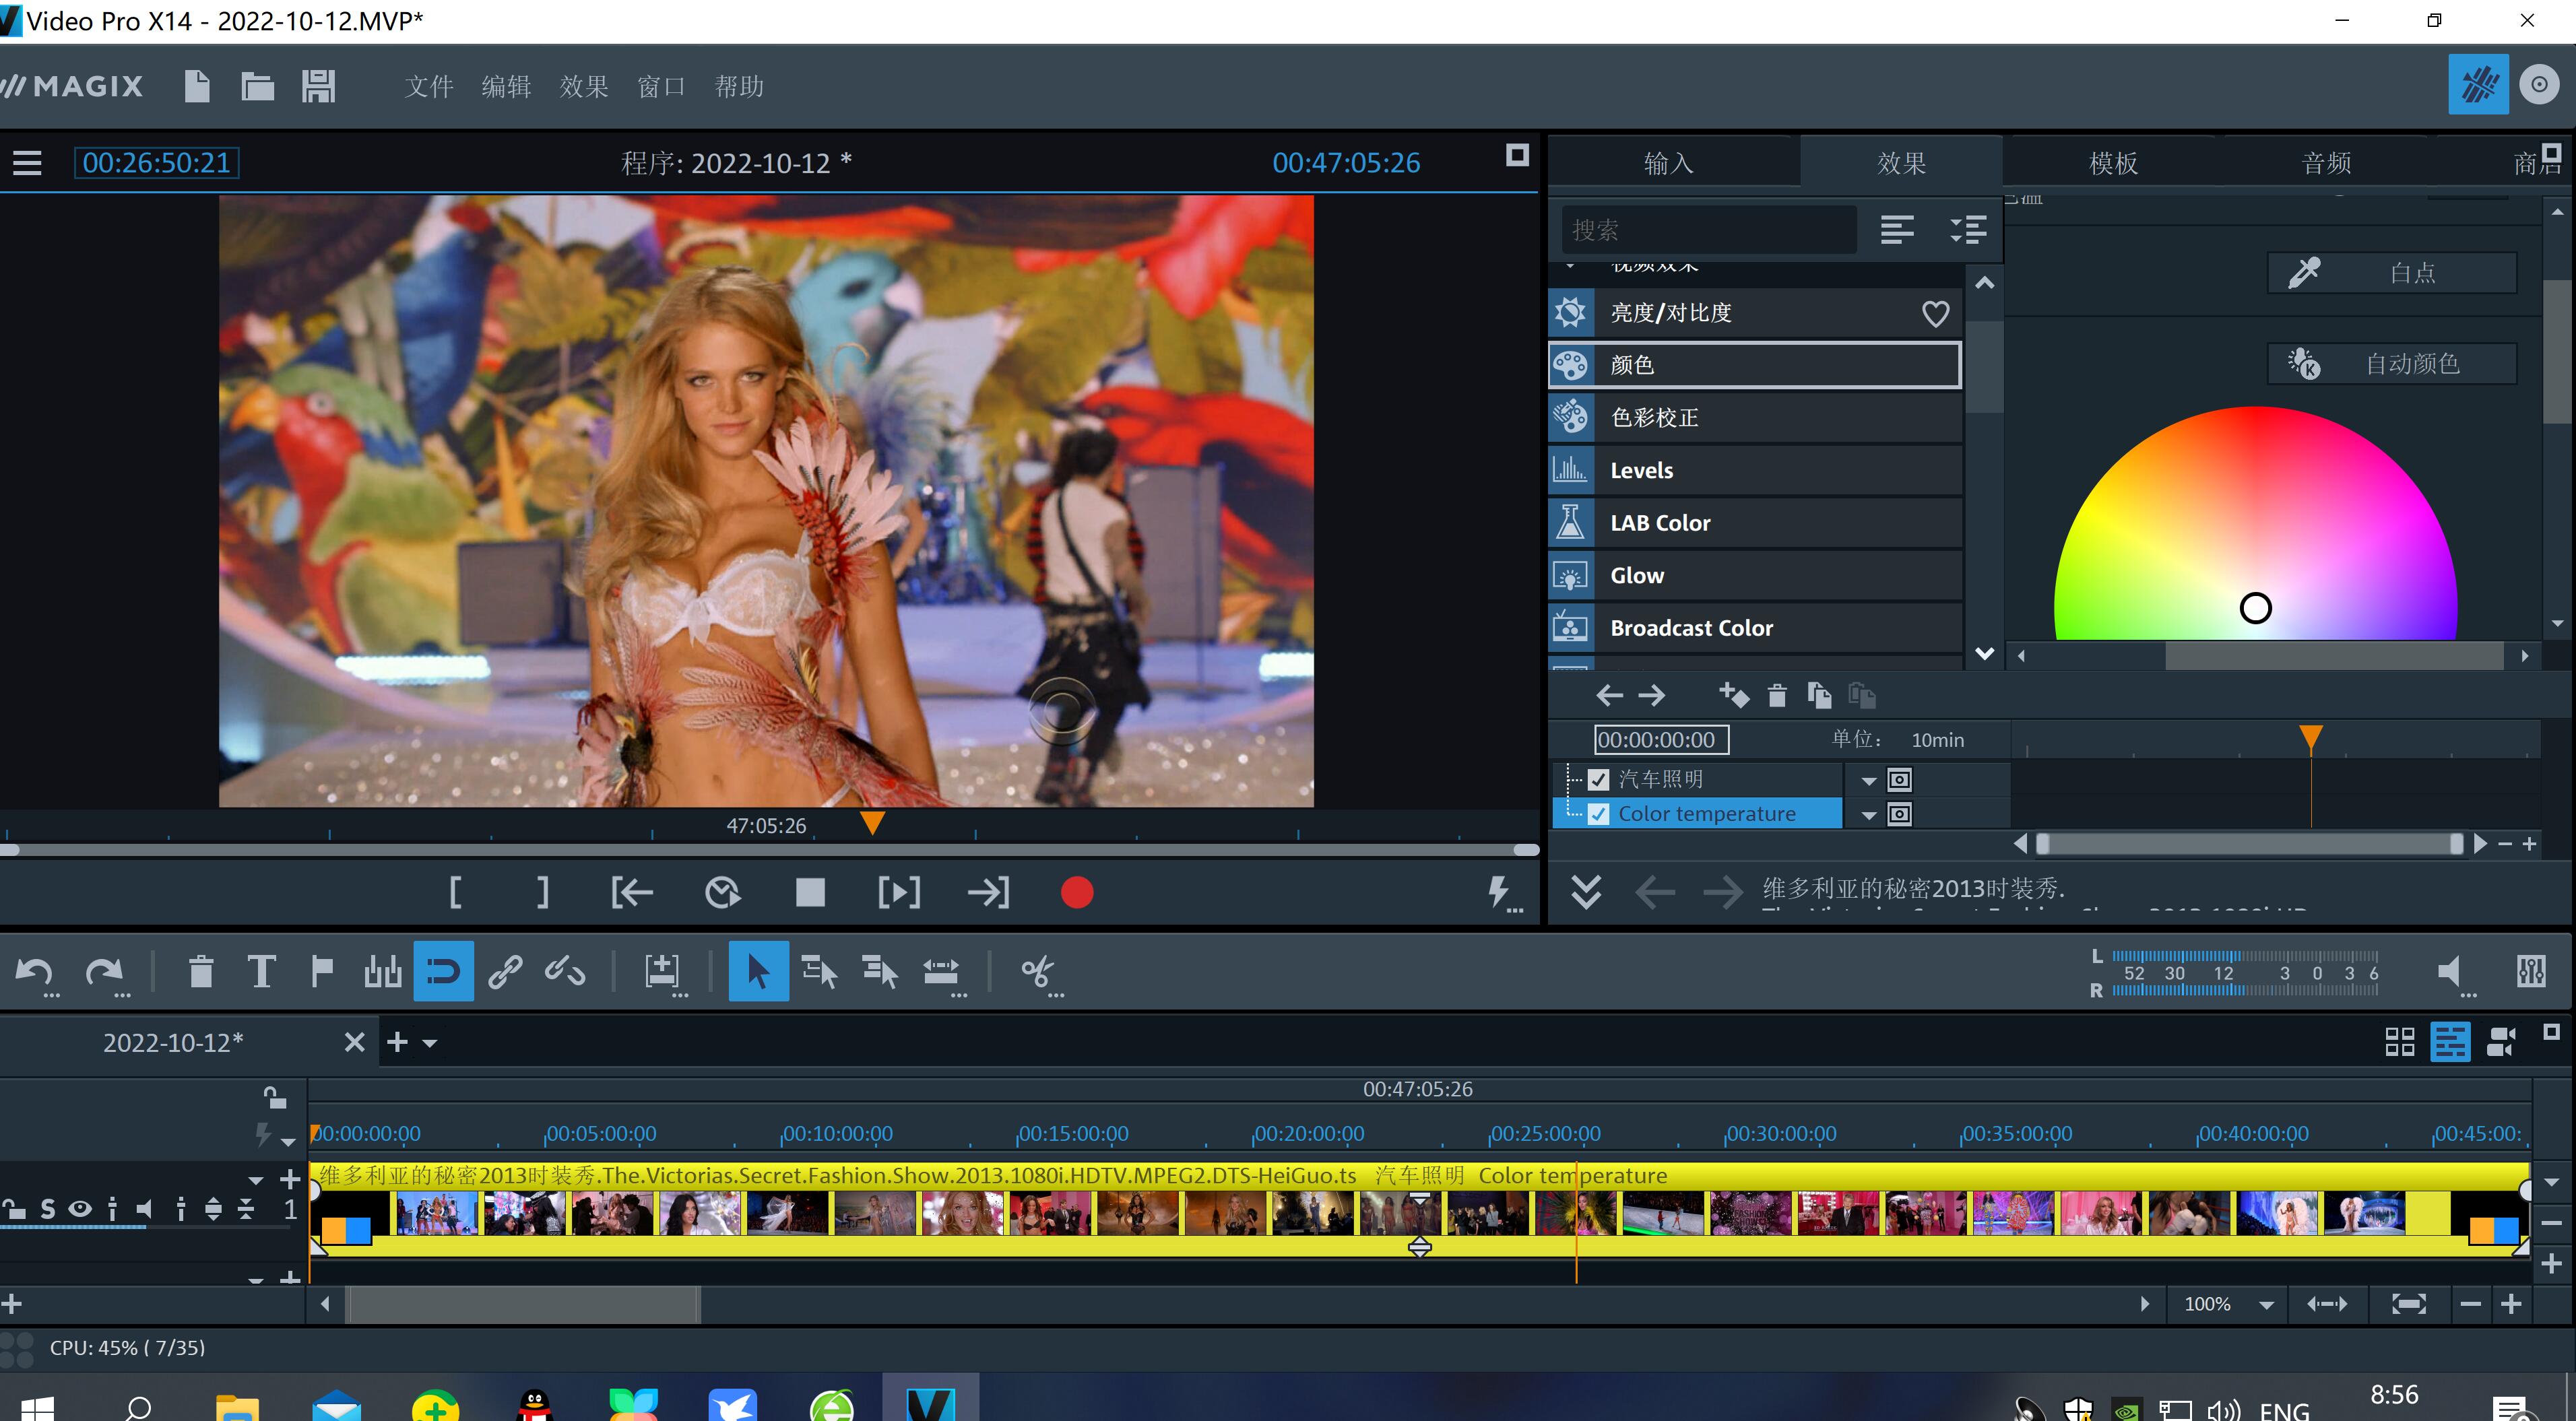Toggle the Color temperature effect checkbox
This screenshot has width=2576, height=1421.
click(x=1598, y=814)
